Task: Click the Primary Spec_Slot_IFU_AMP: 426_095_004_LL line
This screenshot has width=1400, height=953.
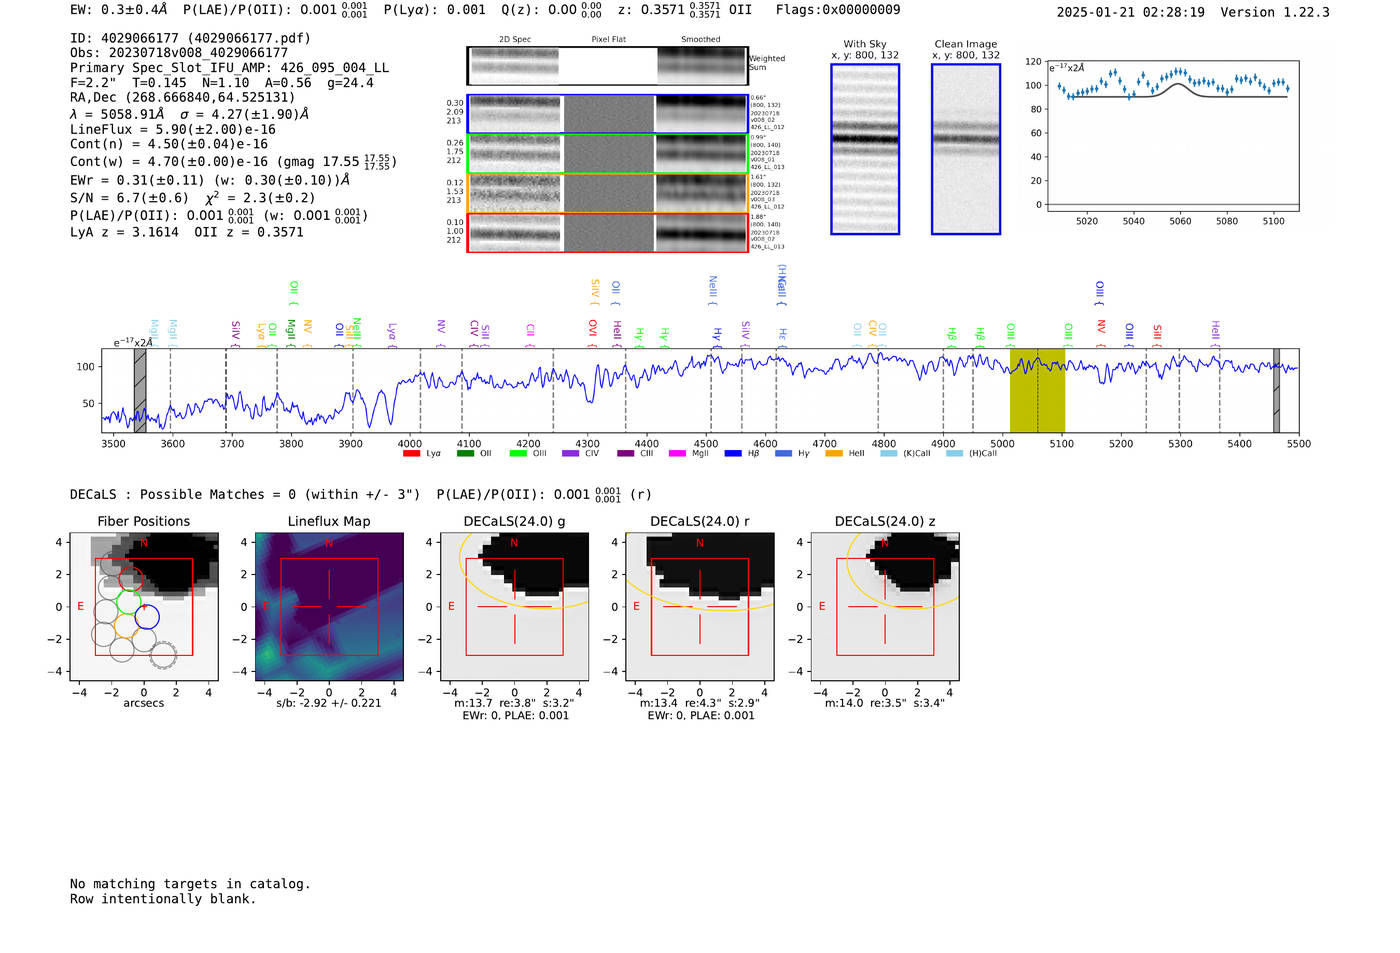Action: click(x=230, y=68)
